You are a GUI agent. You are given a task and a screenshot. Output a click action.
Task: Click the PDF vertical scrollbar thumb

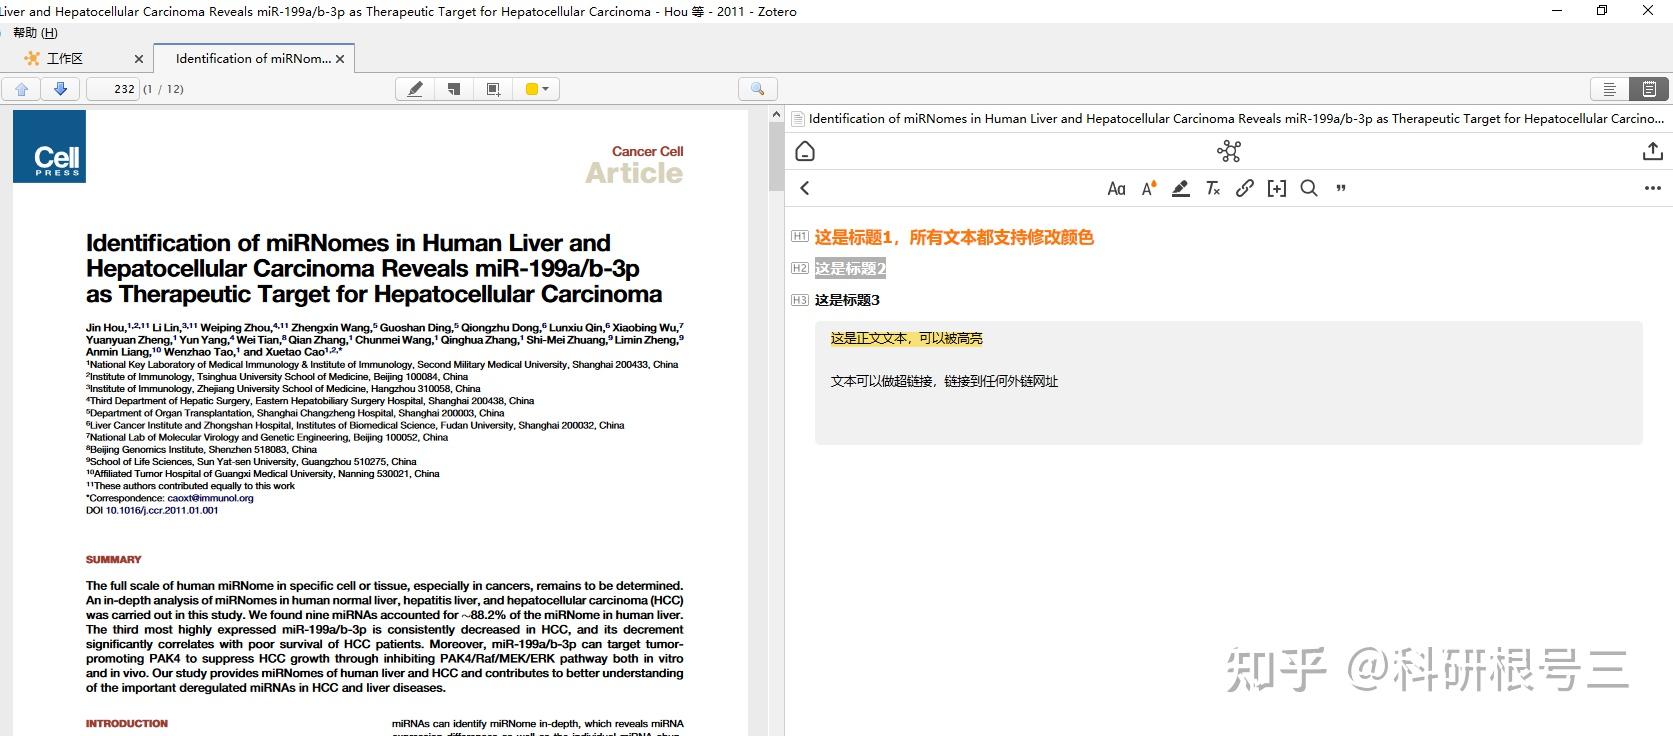pos(776,158)
